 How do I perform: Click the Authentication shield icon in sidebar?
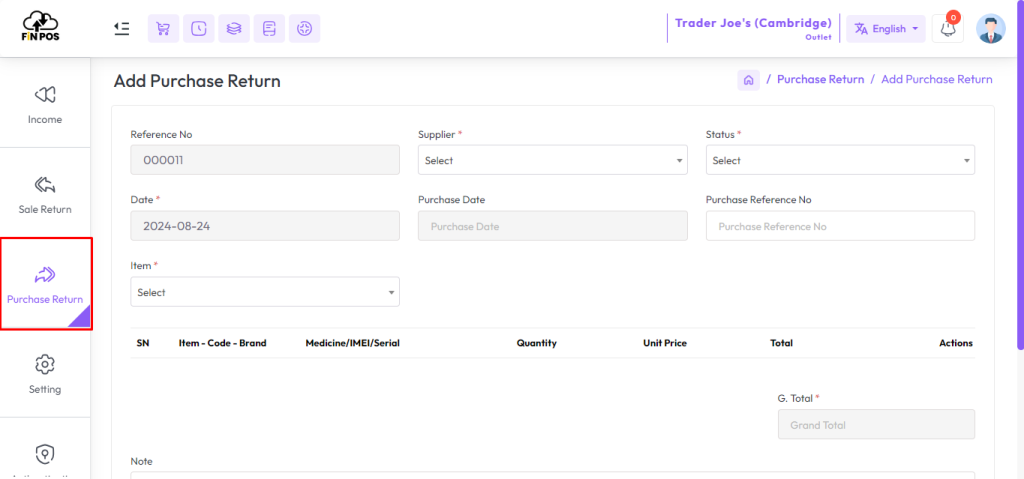pos(45,454)
